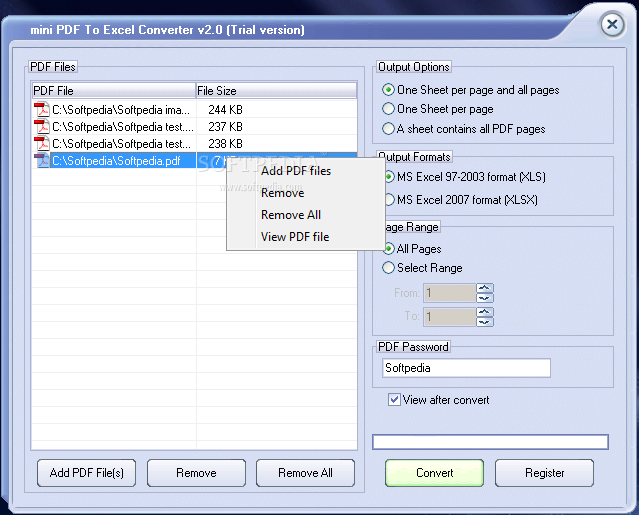The width and height of the screenshot is (639, 515).
Task: Increase the To page value
Action: 485,312
